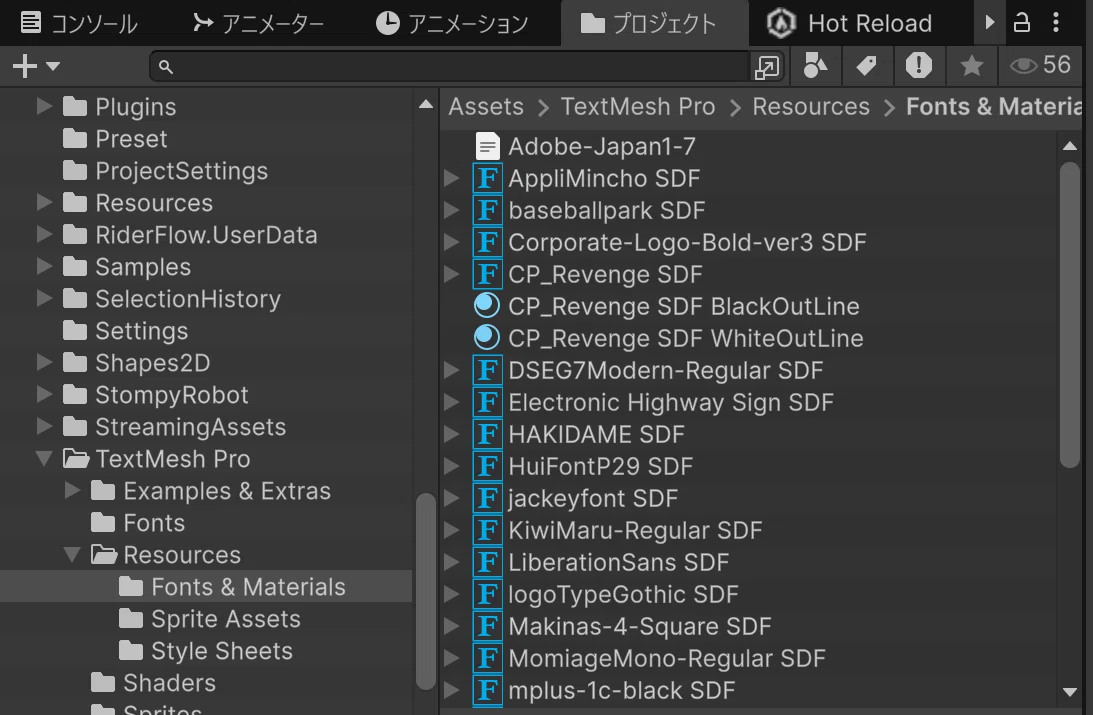
Task: Select the HuiFontP29 SDF font icon
Action: coord(487,467)
